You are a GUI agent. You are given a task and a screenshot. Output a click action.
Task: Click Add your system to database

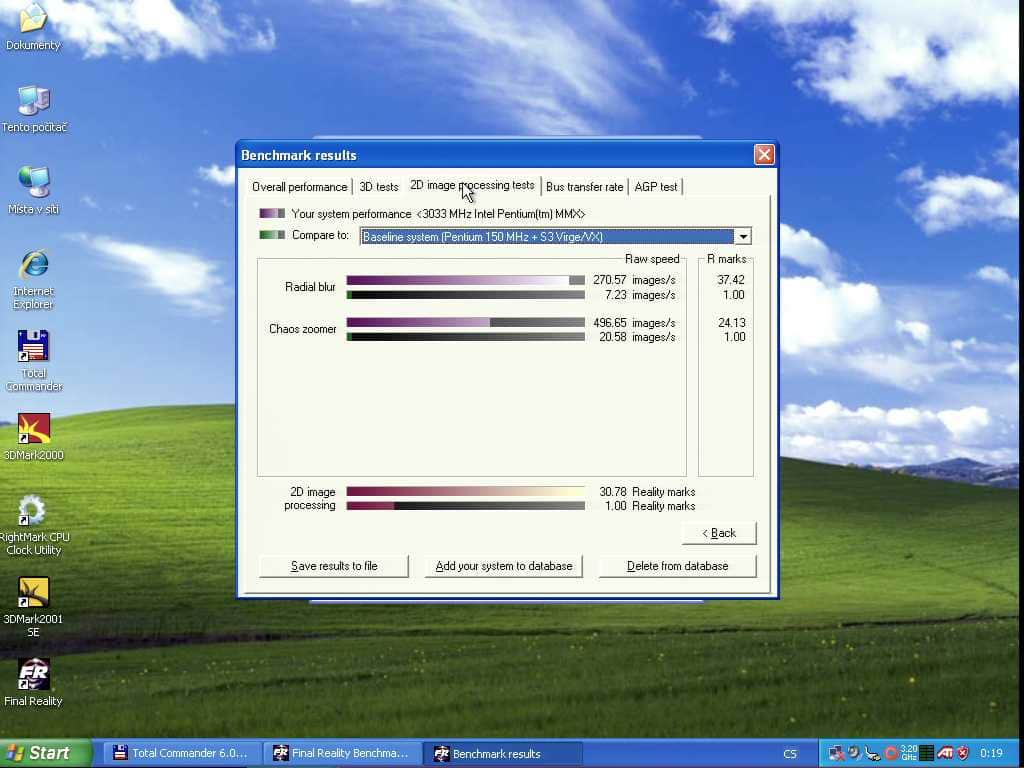pyautogui.click(x=504, y=566)
